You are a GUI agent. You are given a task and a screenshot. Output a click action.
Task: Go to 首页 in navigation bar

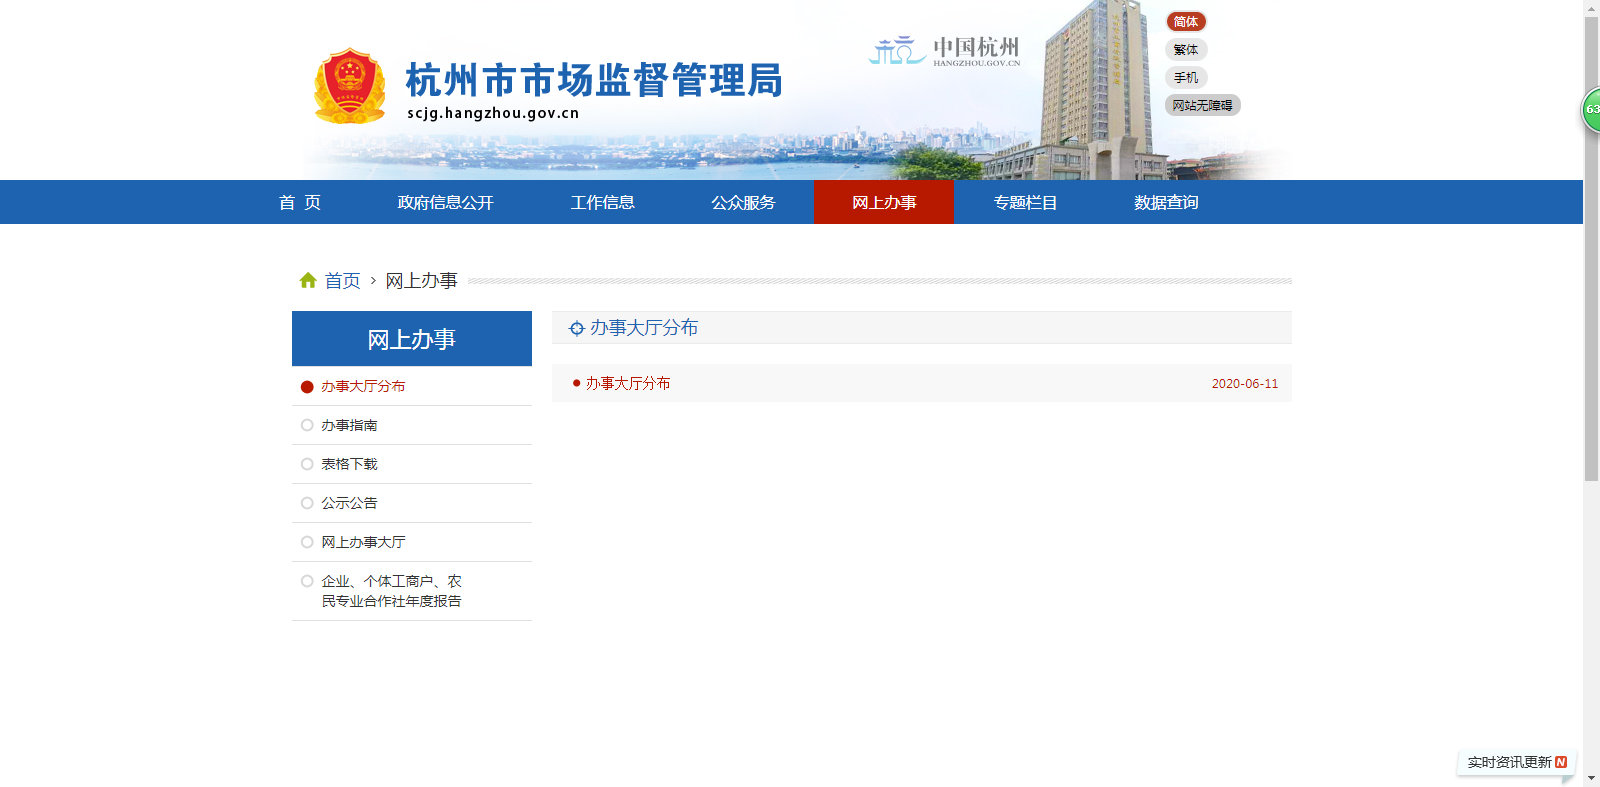pyautogui.click(x=300, y=202)
